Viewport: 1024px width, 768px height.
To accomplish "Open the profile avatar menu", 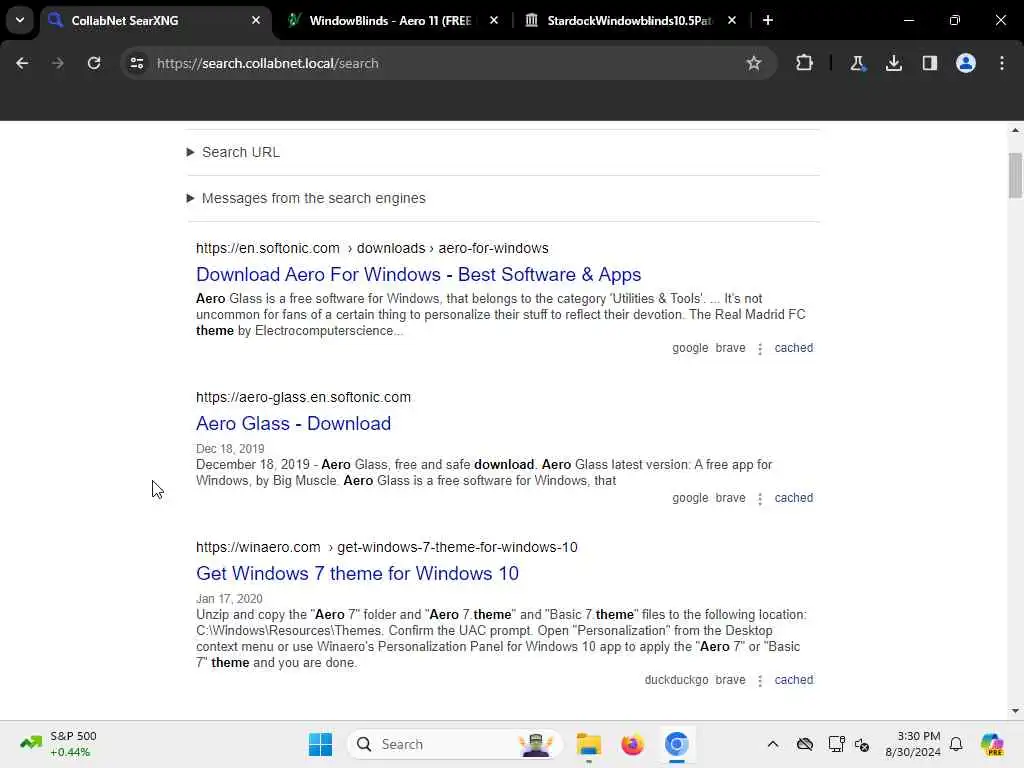I will (965, 63).
